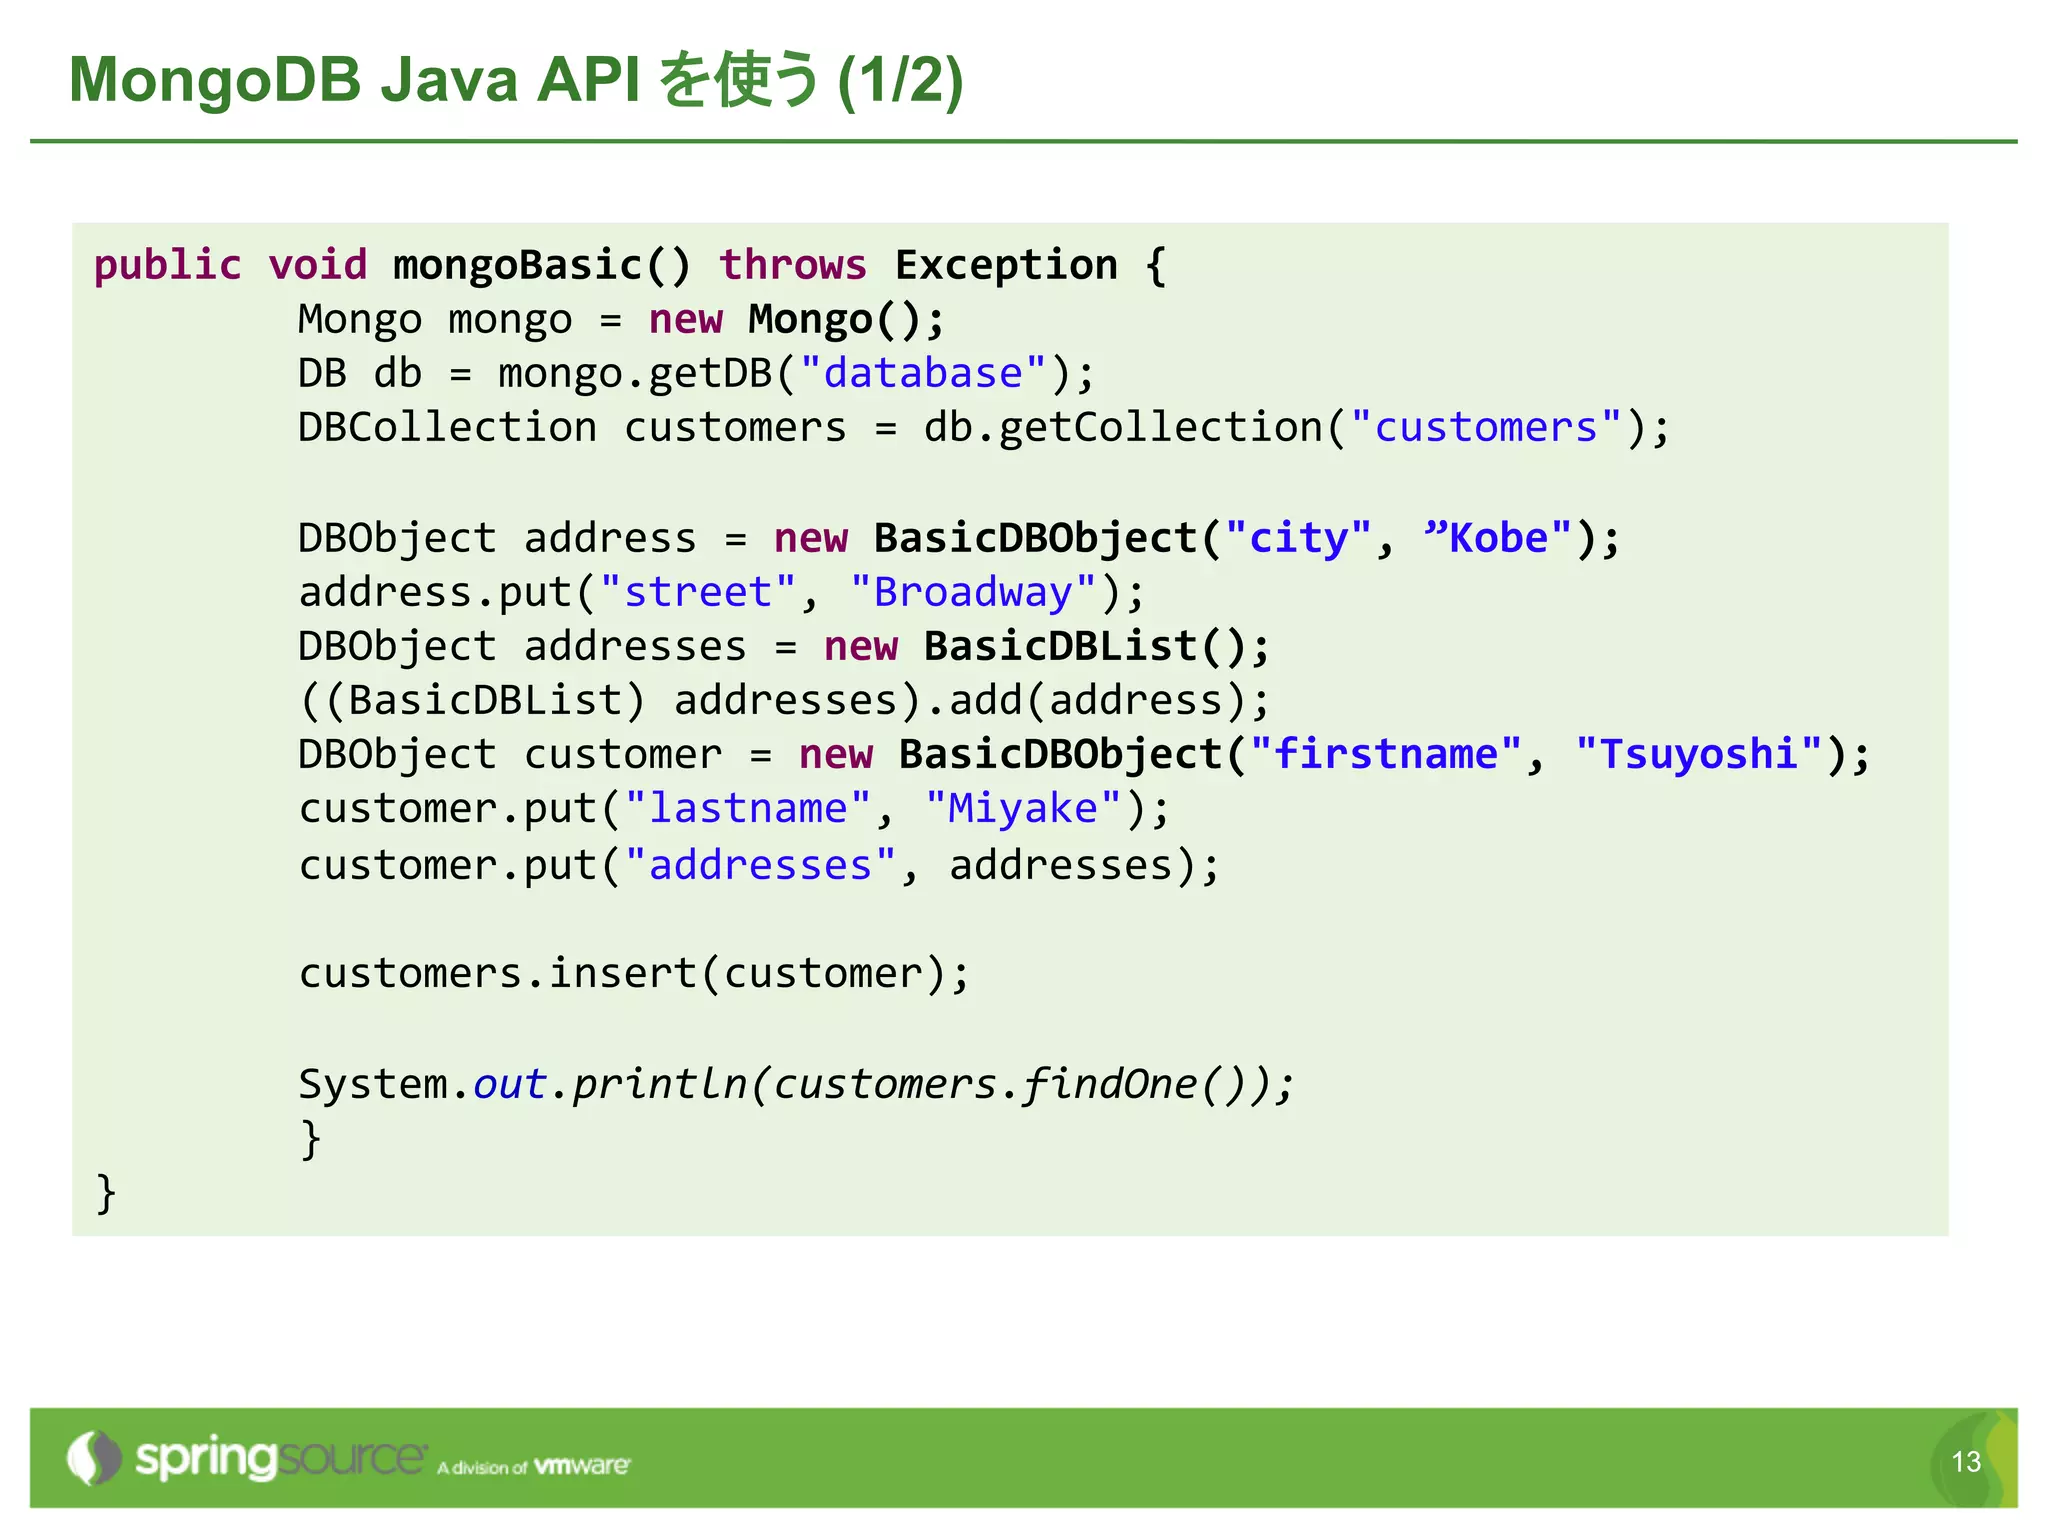This screenshot has height=1536, width=2048.
Task: Click the "customers" string literal
Action: click(x=1486, y=428)
